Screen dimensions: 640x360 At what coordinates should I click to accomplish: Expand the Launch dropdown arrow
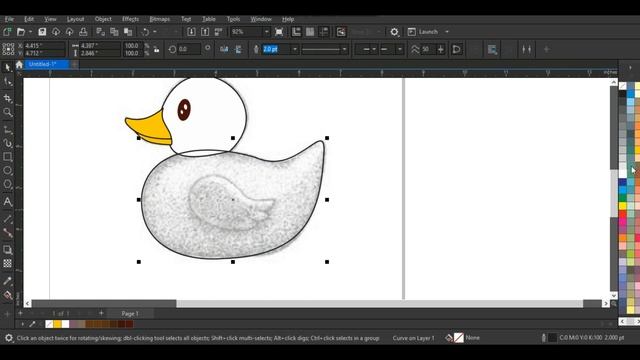click(447, 32)
